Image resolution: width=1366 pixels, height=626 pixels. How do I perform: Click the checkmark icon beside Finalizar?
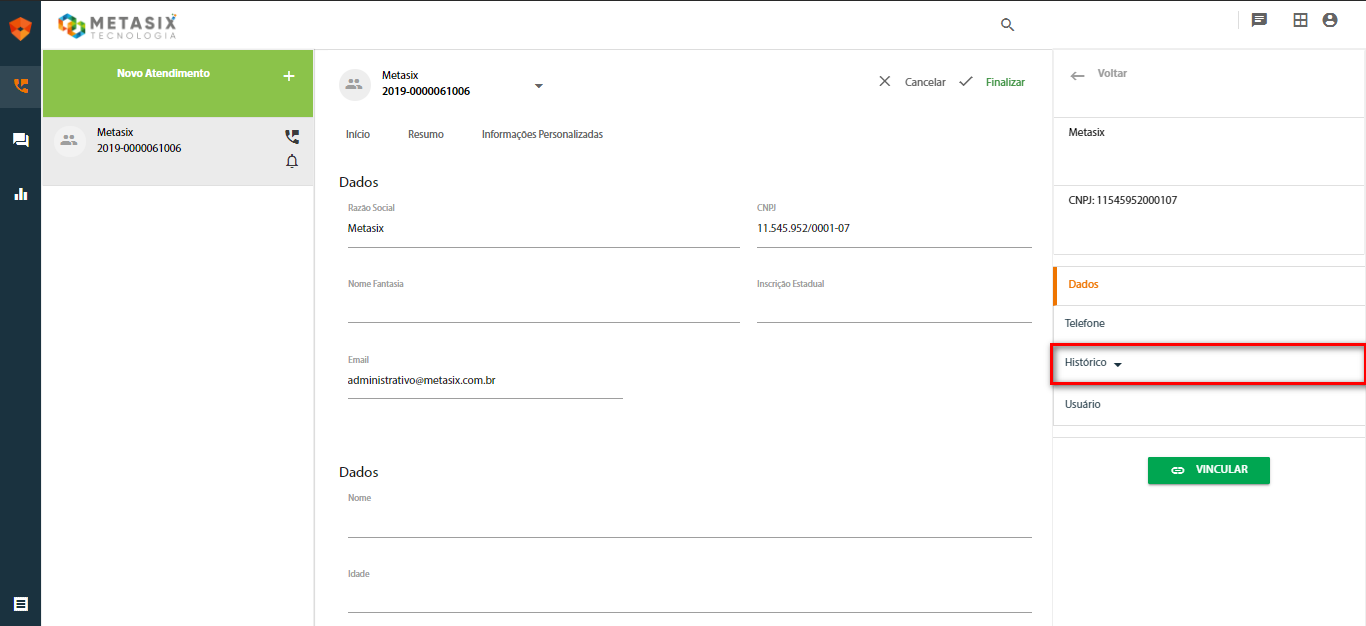coord(966,81)
